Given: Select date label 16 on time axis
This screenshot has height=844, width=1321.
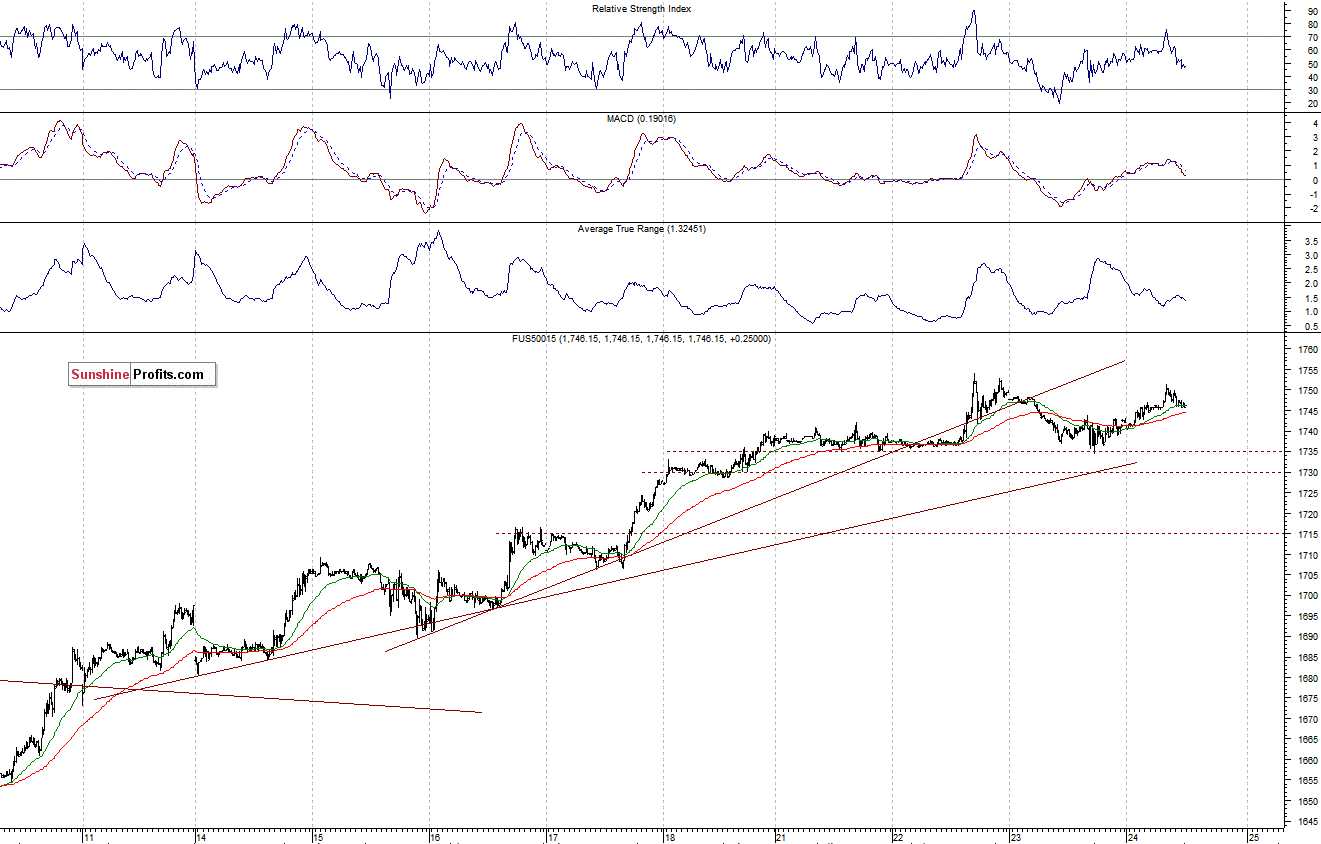Looking at the screenshot, I should point(435,837).
